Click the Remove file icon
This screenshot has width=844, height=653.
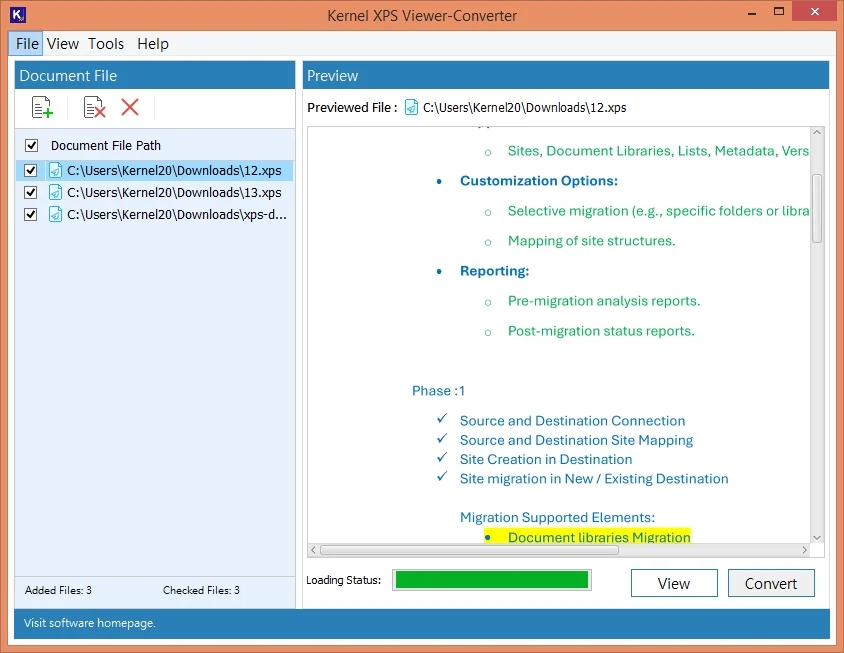point(94,107)
